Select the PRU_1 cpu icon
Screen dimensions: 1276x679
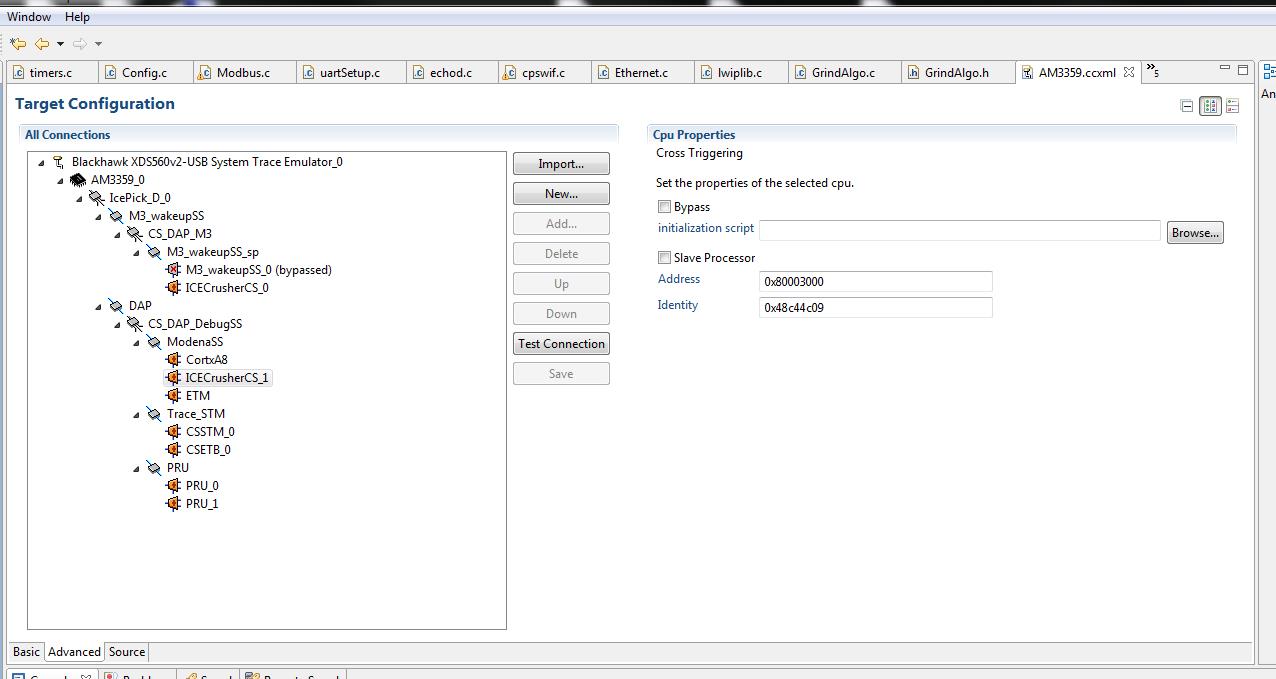[173, 504]
